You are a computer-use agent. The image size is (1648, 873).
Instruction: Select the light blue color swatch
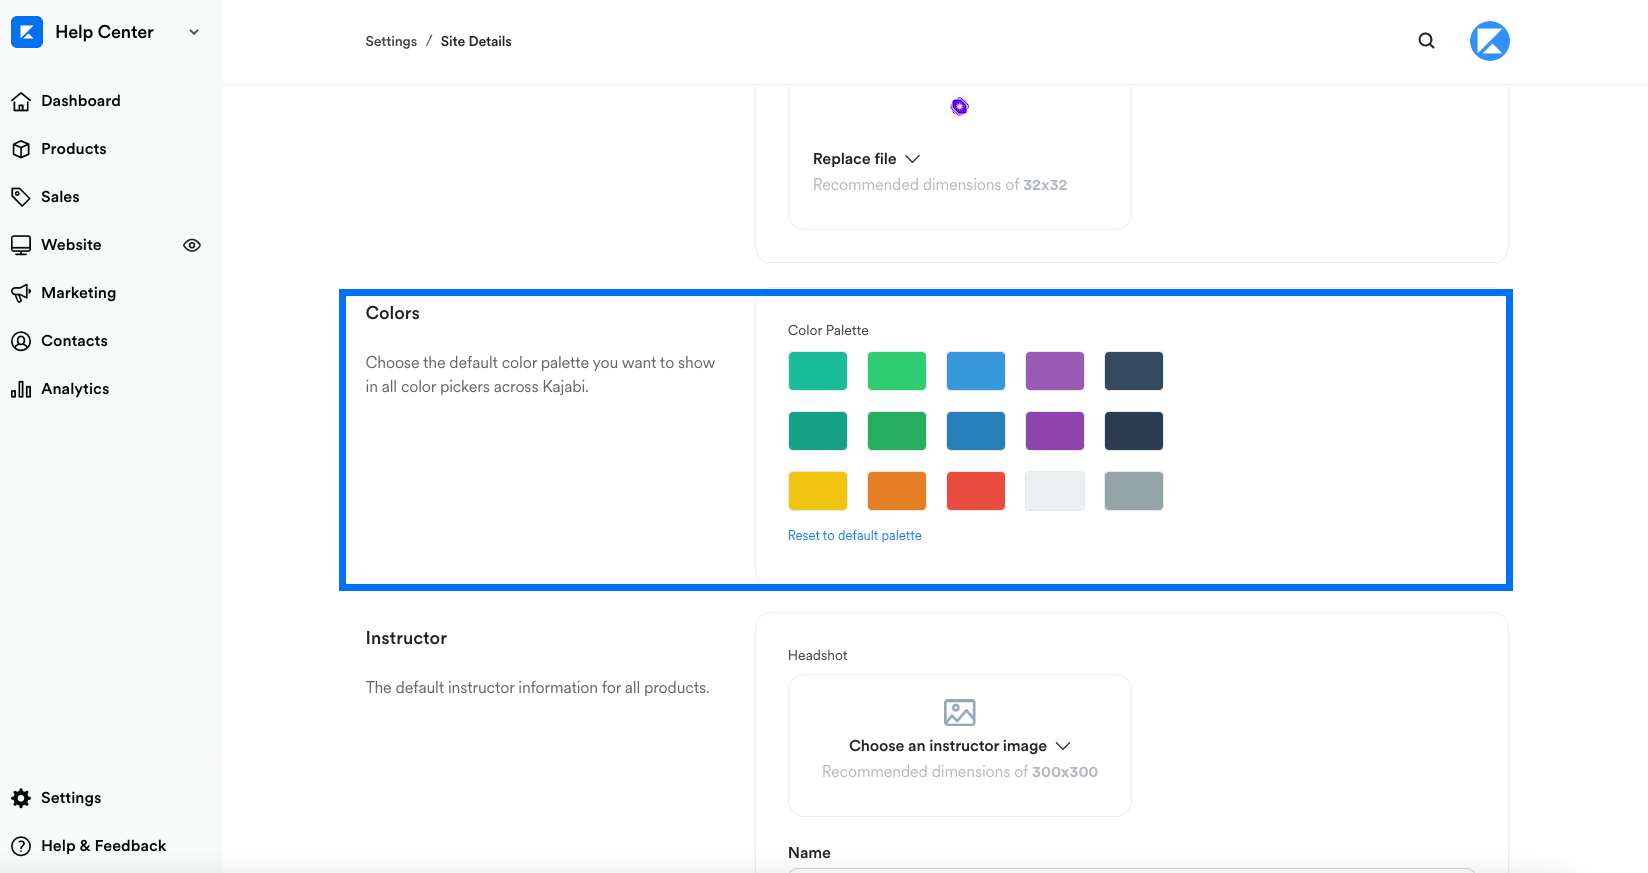976,371
